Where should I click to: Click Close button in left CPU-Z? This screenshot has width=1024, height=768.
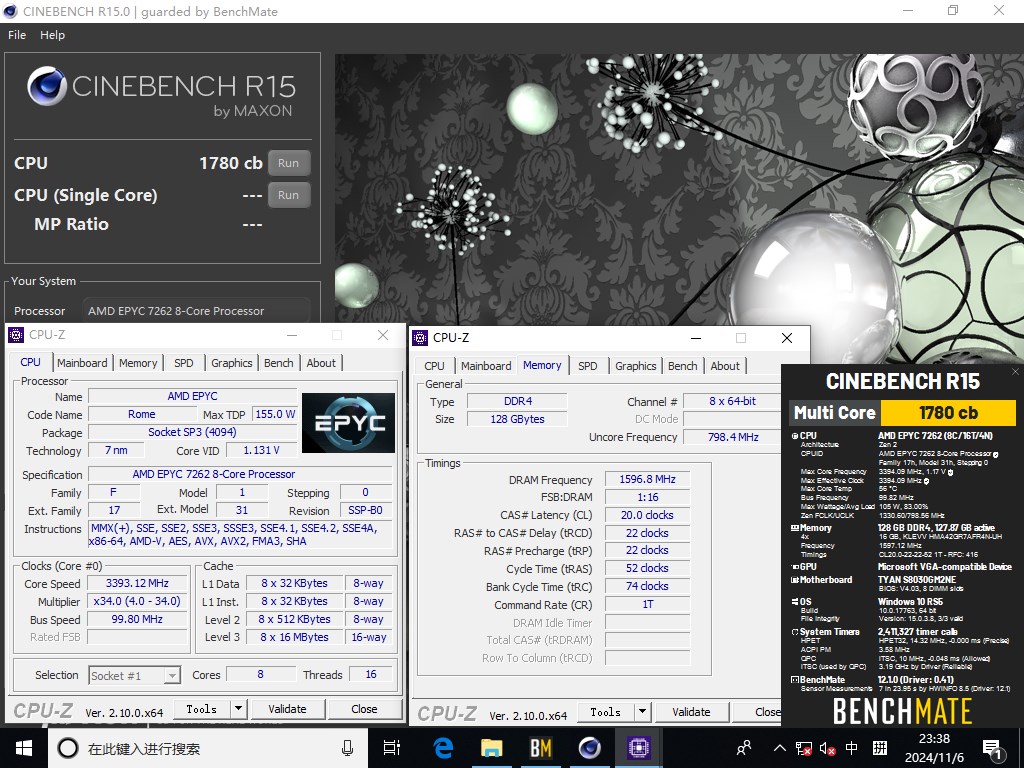coord(364,709)
